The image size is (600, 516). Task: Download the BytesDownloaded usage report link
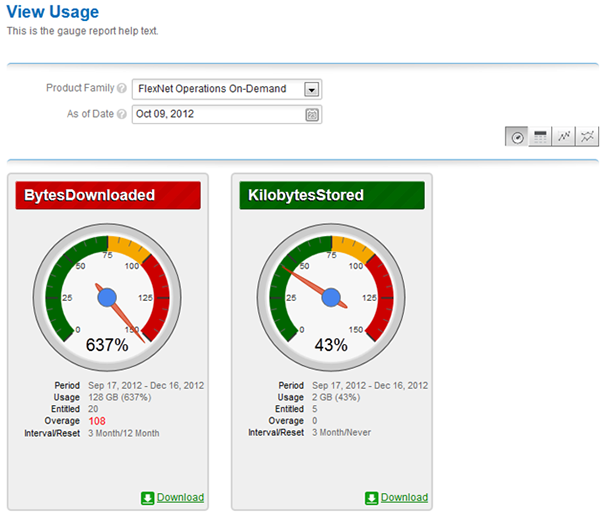point(180,497)
